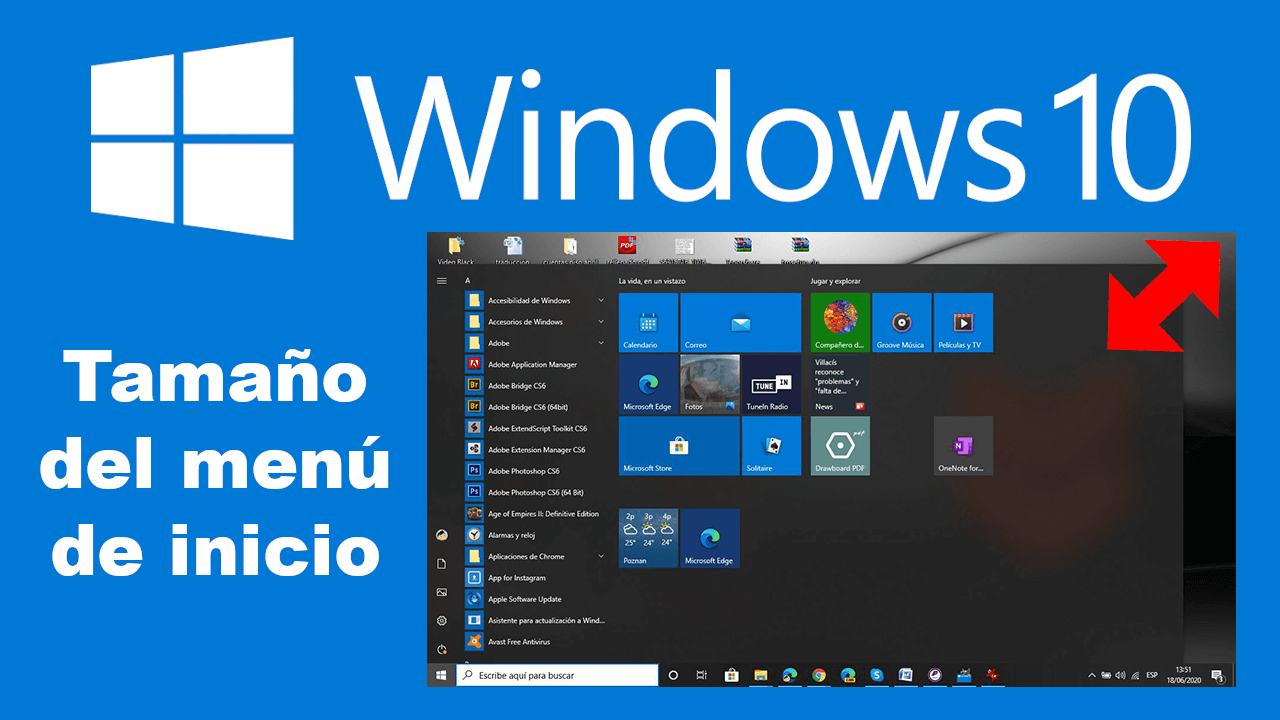The width and height of the screenshot is (1280, 720).
Task: Open the Fotos photo tile
Action: pos(710,384)
